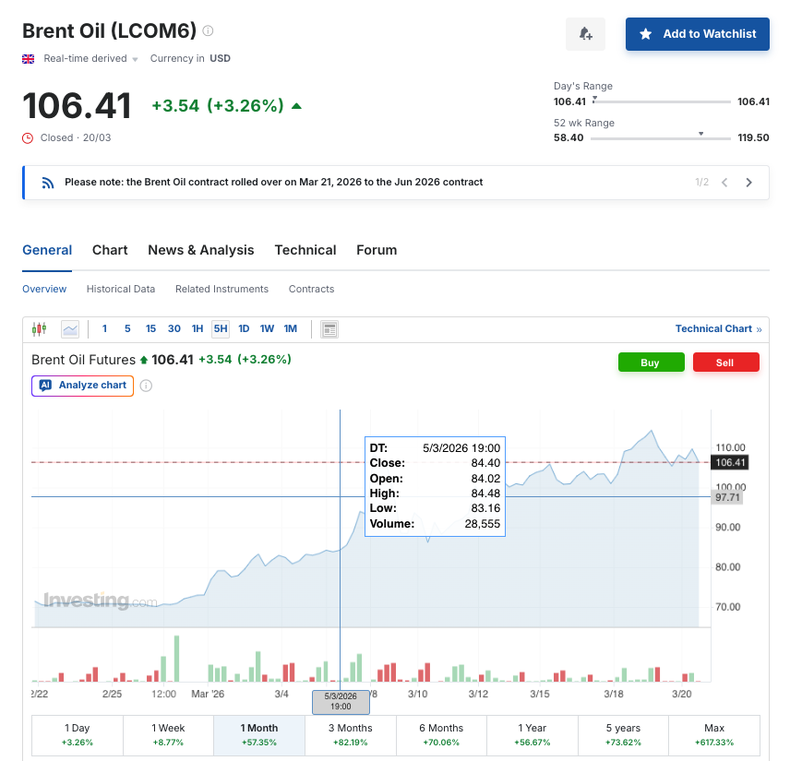
Task: Open the Technical Chart link
Action: tap(717, 329)
